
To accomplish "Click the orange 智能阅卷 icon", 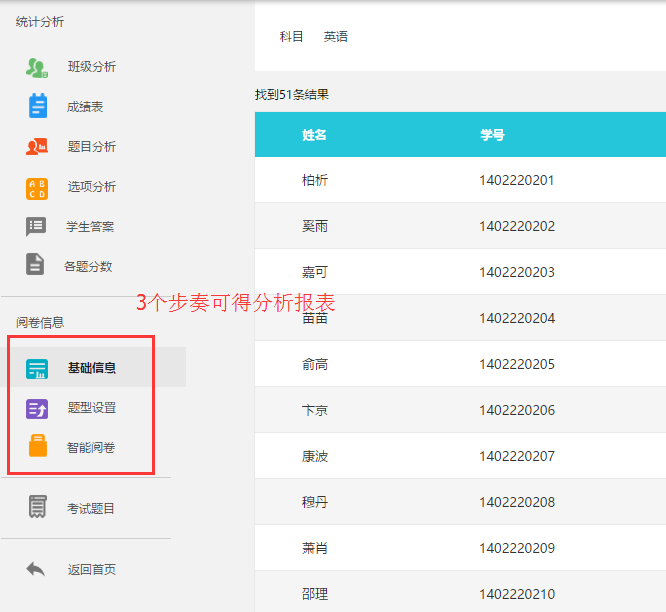I will tap(37, 447).
